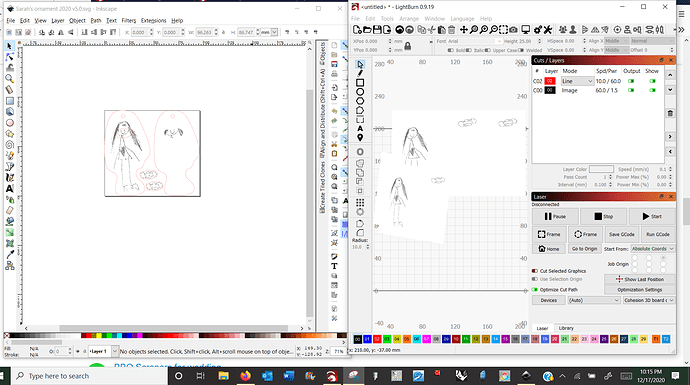Click the Save GCode button

point(621,234)
